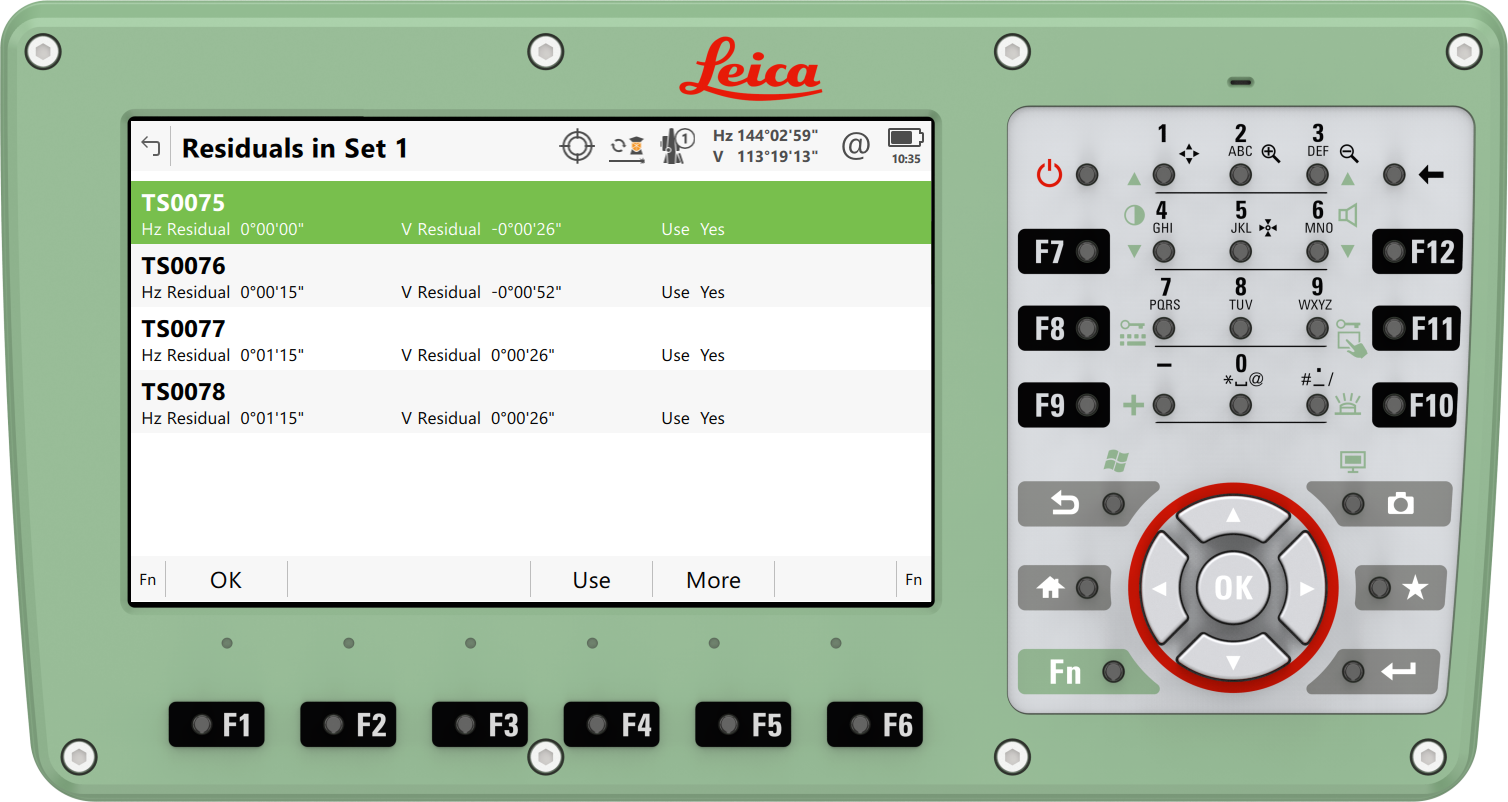Select the TS0077 residual row
The height and width of the screenshot is (802, 1508).
(x=400, y=340)
